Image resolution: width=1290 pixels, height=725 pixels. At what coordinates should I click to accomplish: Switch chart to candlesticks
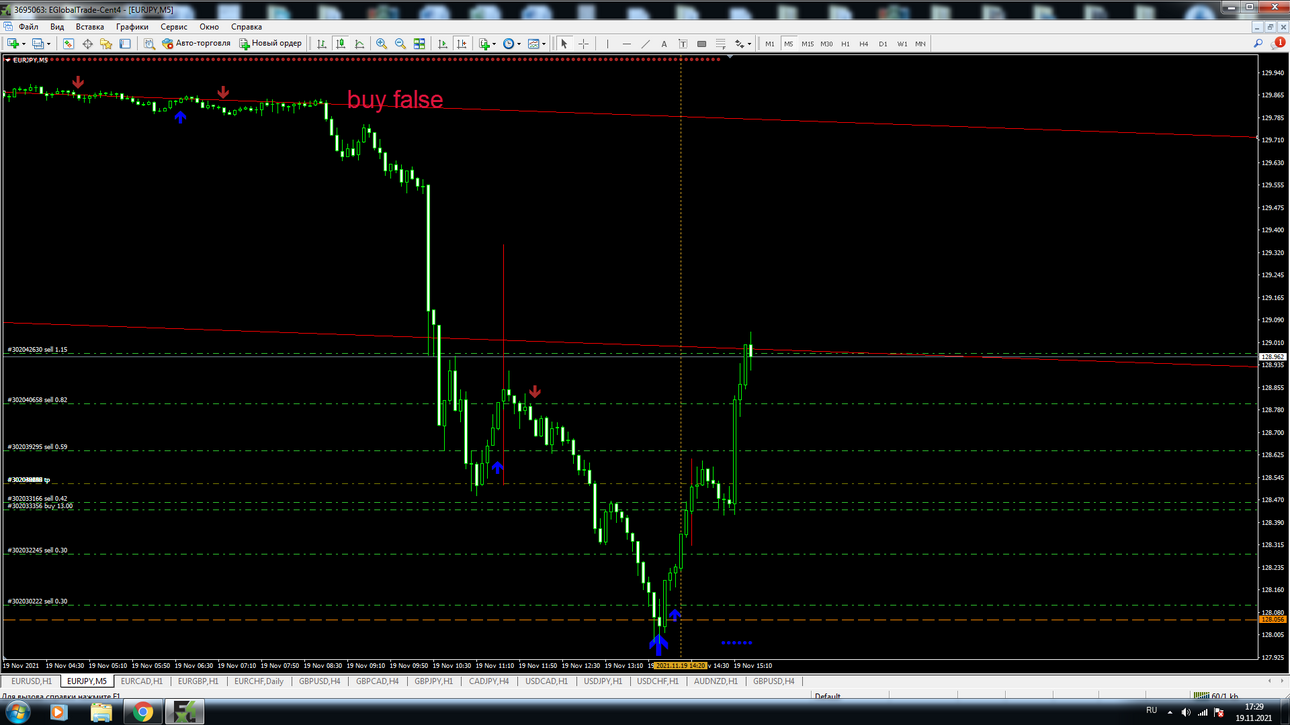click(340, 44)
